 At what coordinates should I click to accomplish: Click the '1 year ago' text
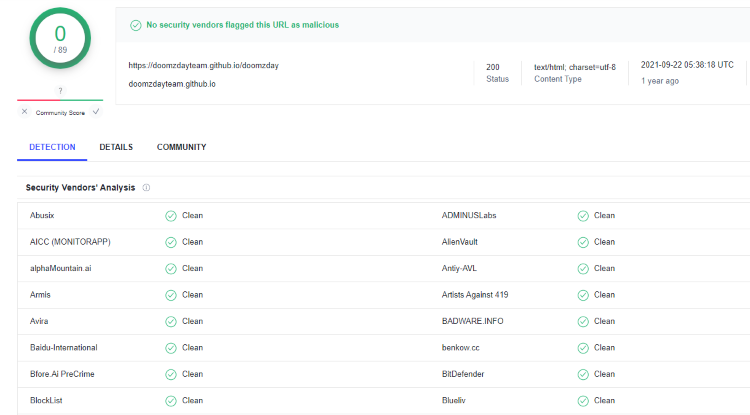coord(660,81)
